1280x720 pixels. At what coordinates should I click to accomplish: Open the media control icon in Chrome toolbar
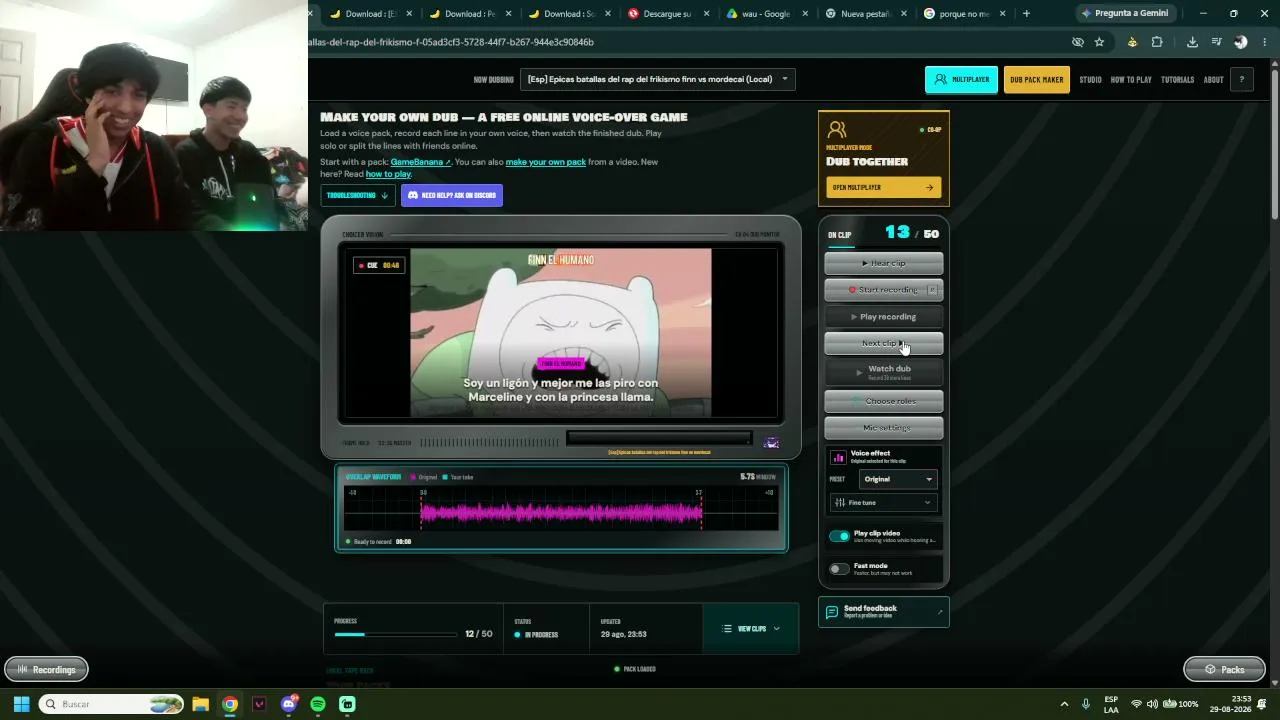1216,42
